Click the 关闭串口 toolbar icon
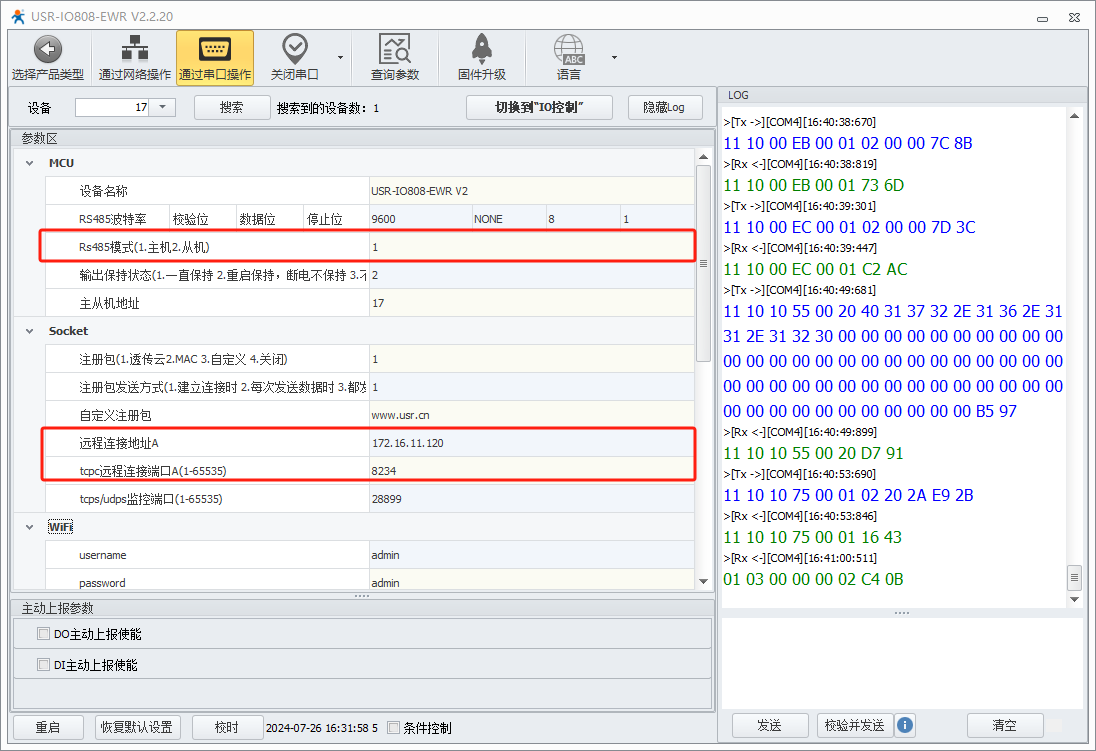Viewport: 1096px width, 751px height. coord(294,49)
